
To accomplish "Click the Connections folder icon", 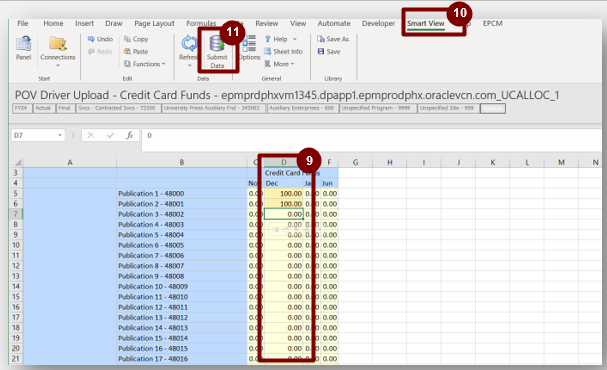I will tap(58, 43).
